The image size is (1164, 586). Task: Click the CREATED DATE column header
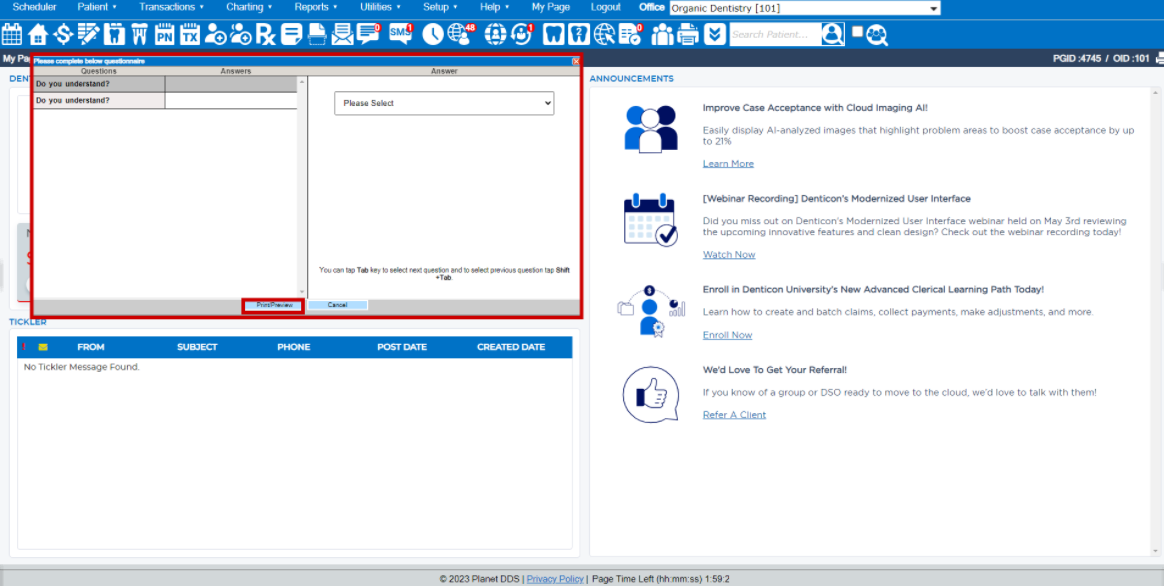click(x=511, y=347)
